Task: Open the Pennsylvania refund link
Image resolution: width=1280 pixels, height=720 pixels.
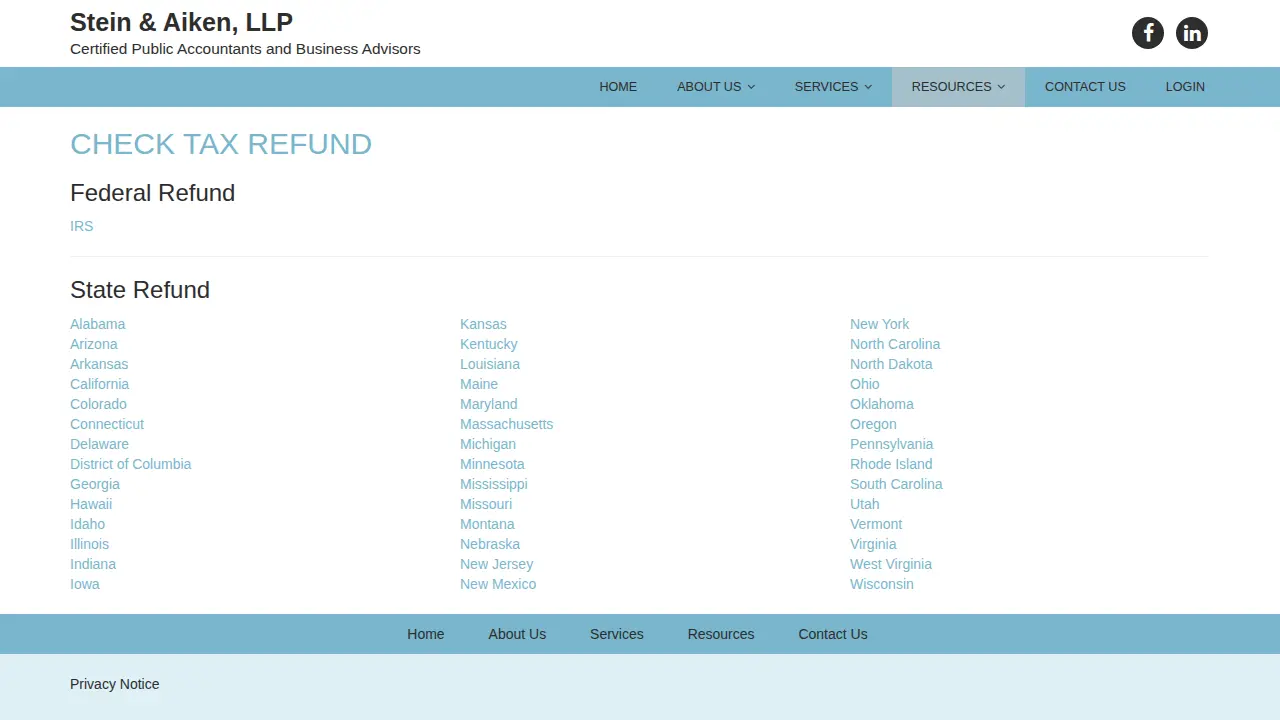Action: (x=892, y=444)
